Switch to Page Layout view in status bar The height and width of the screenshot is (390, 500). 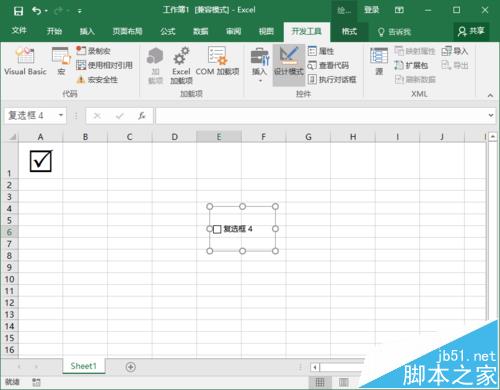(x=344, y=382)
